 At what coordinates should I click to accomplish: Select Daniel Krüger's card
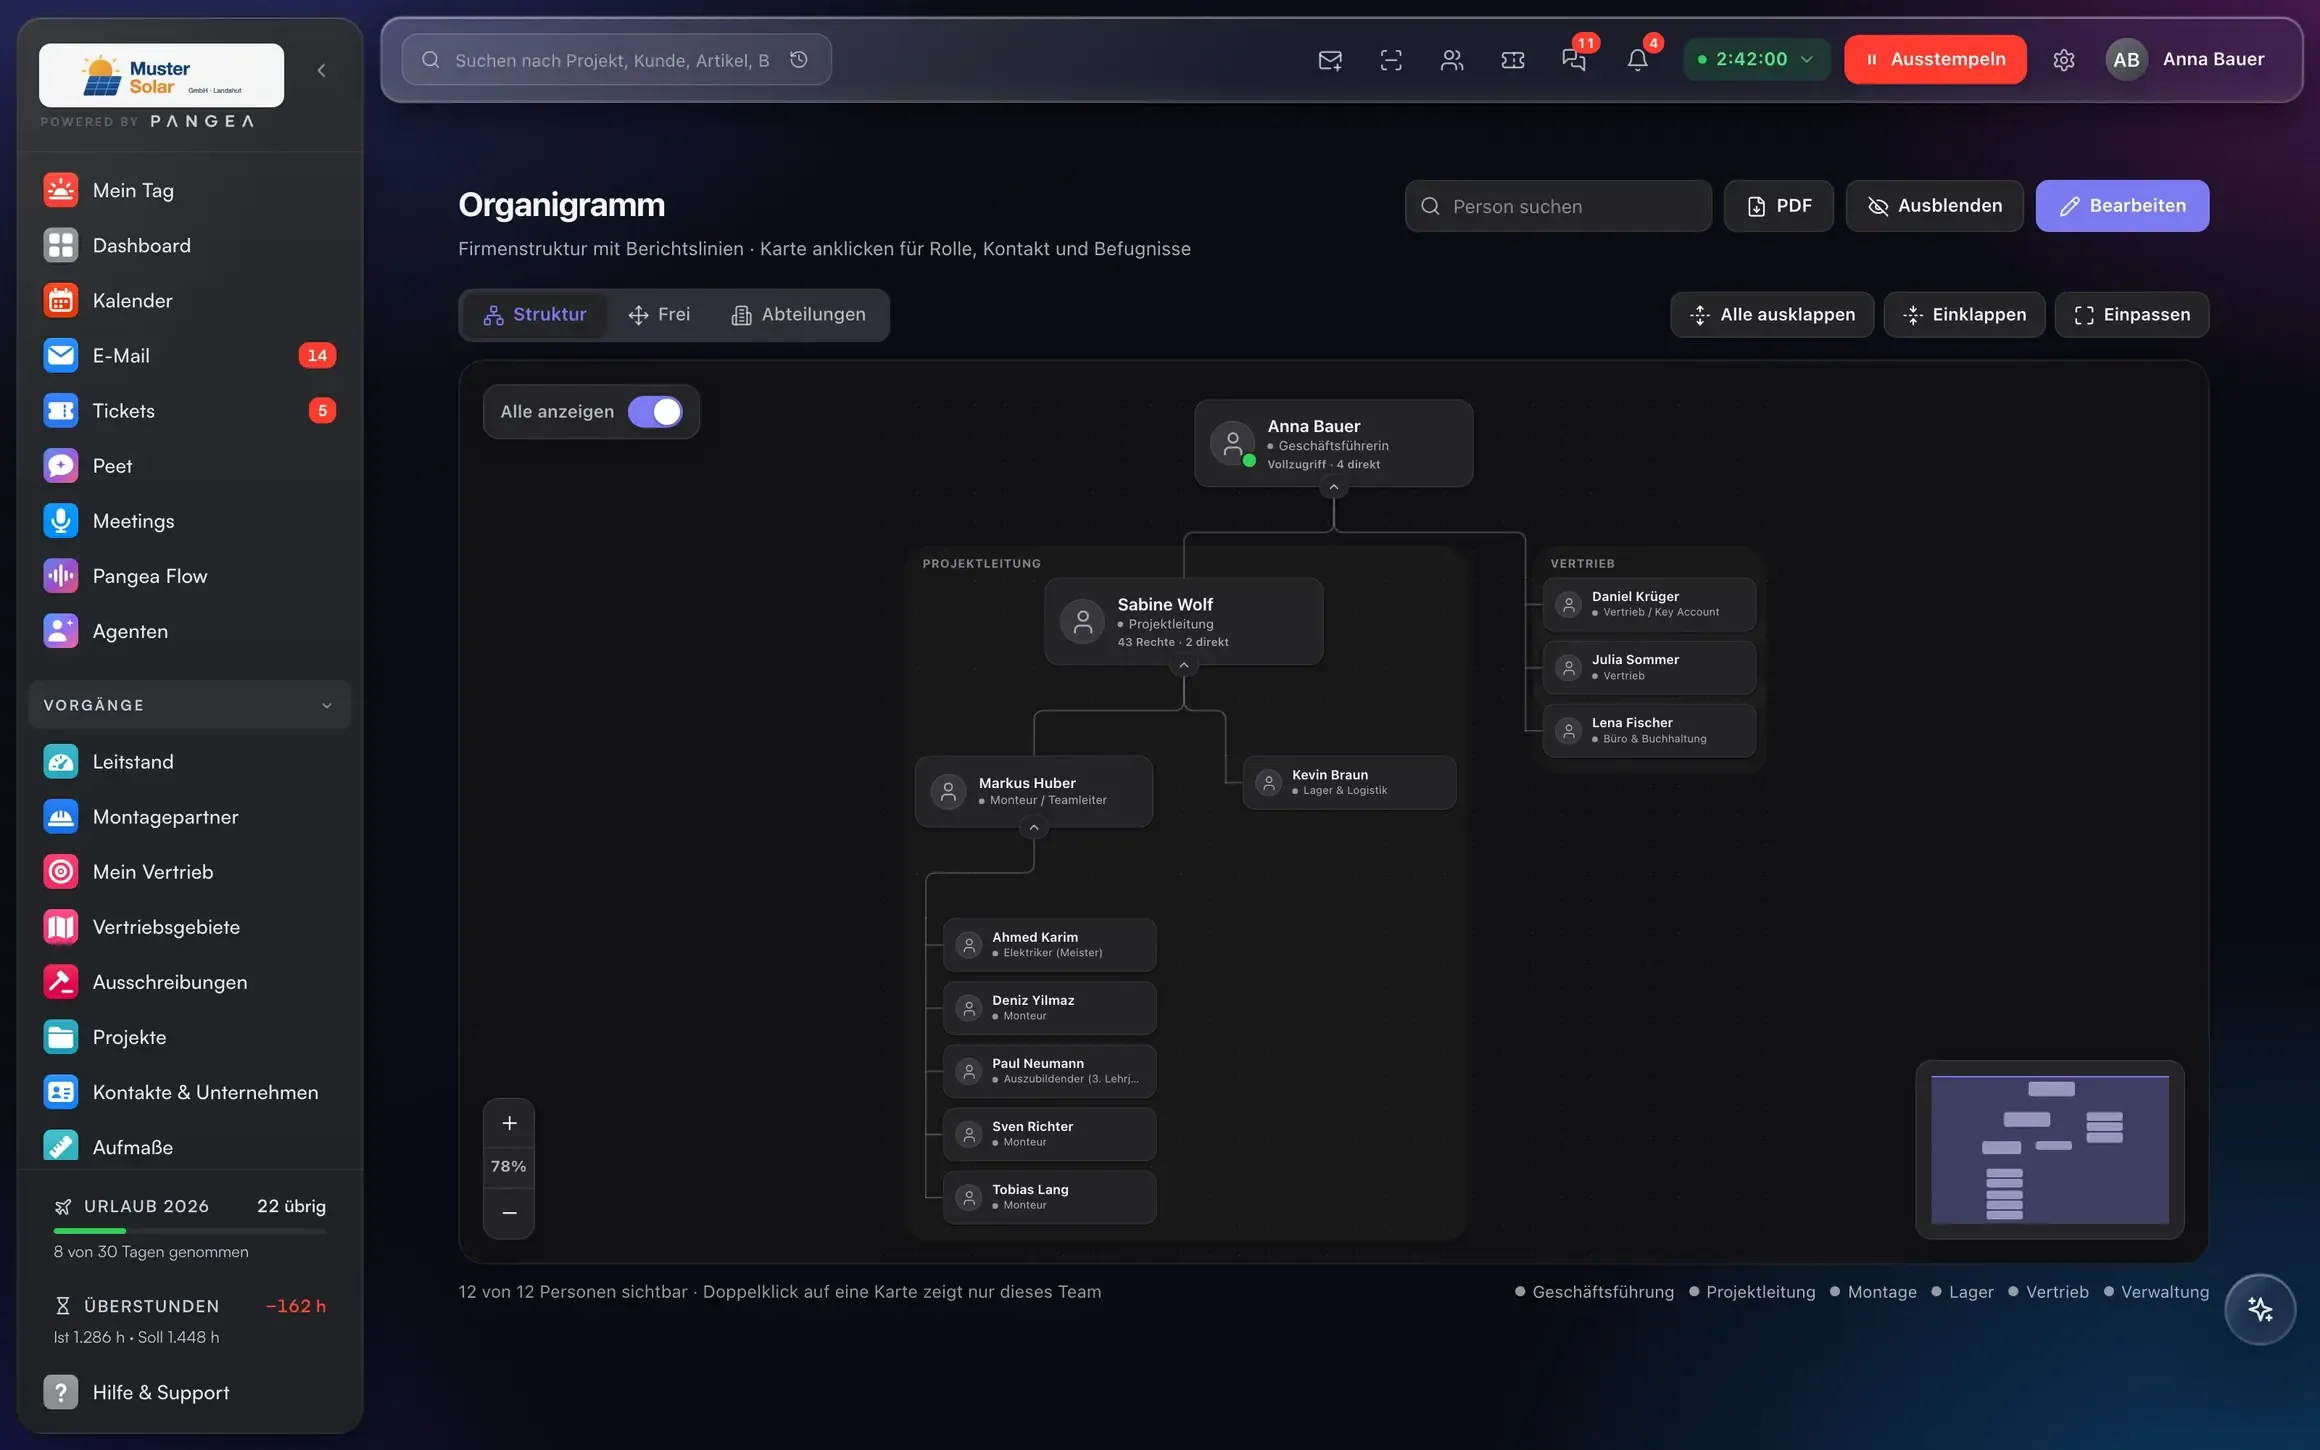(x=1649, y=604)
